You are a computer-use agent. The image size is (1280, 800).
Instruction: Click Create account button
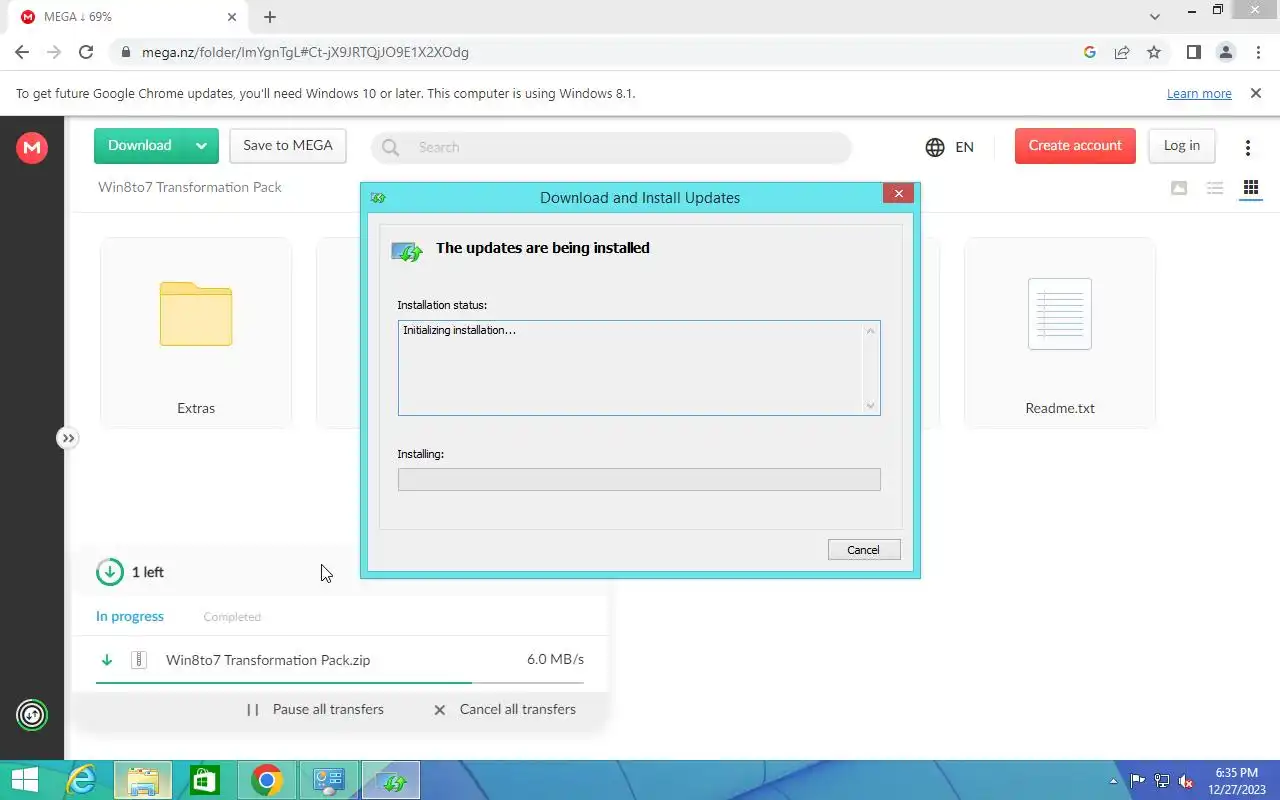point(1075,146)
